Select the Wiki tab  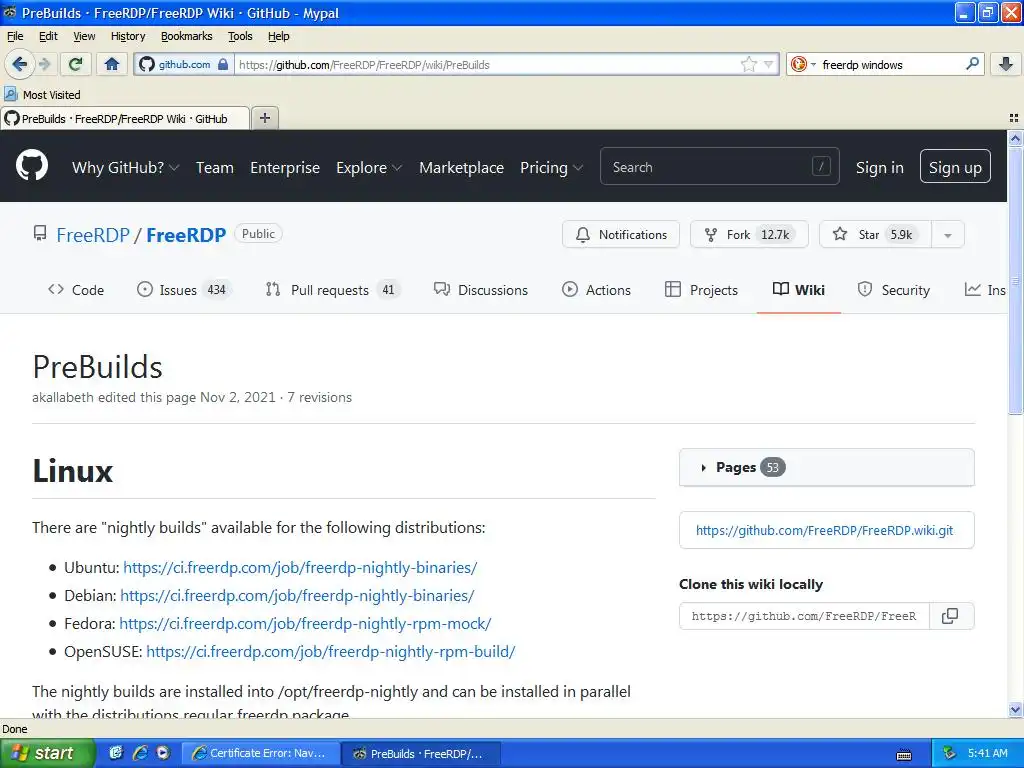799,290
